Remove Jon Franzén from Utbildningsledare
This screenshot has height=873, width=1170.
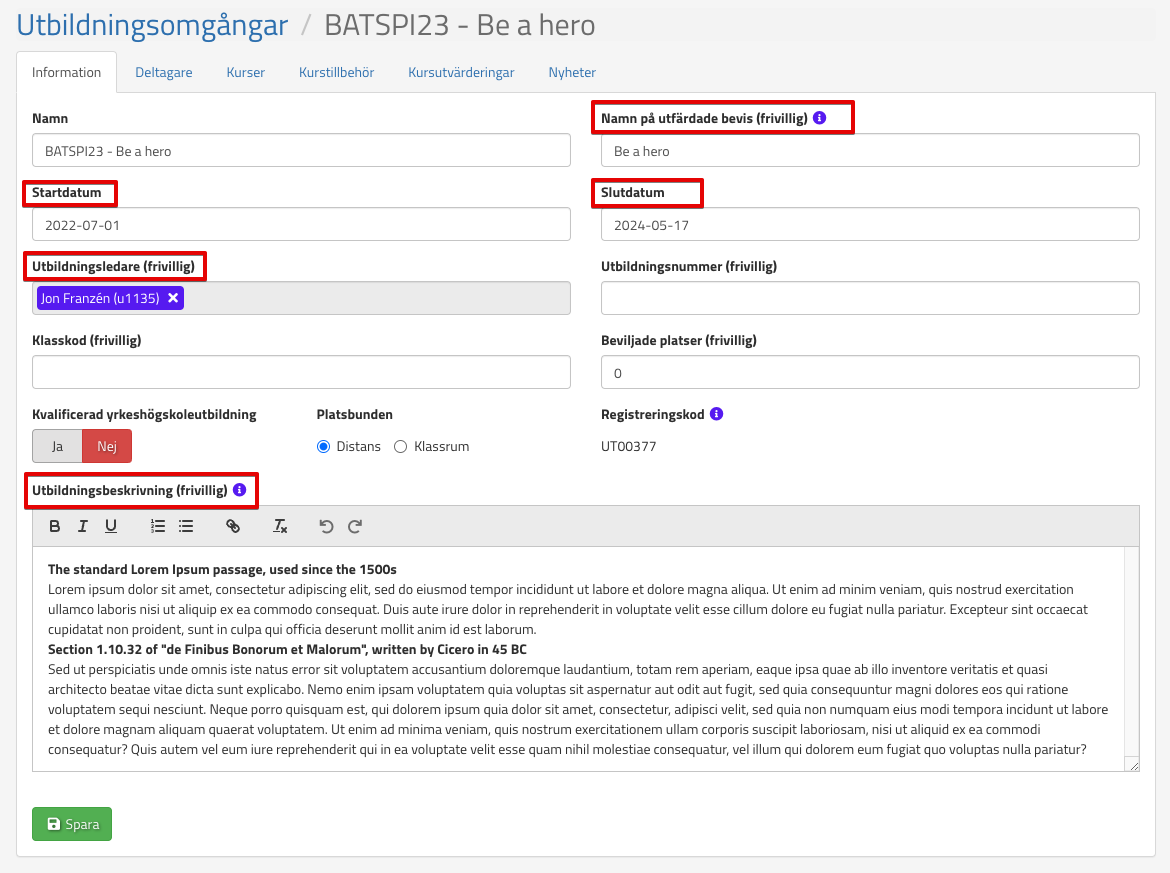click(173, 298)
